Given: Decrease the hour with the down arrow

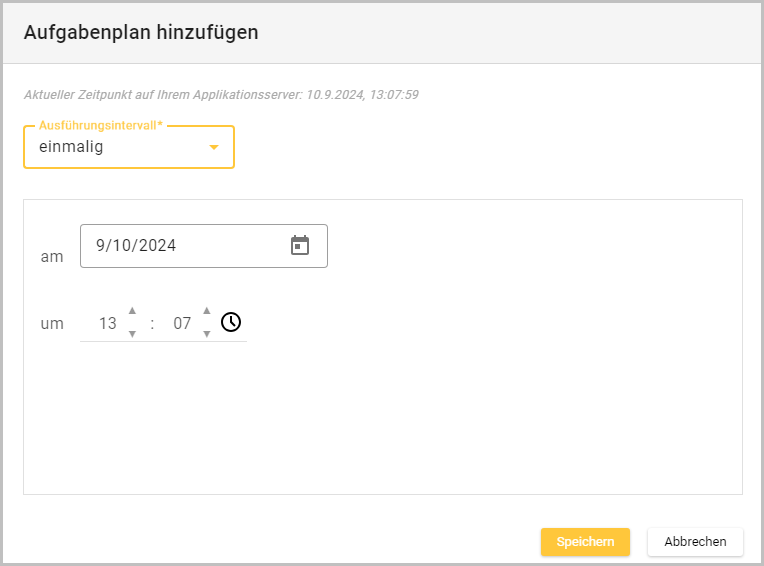Looking at the screenshot, I should coord(132,334).
